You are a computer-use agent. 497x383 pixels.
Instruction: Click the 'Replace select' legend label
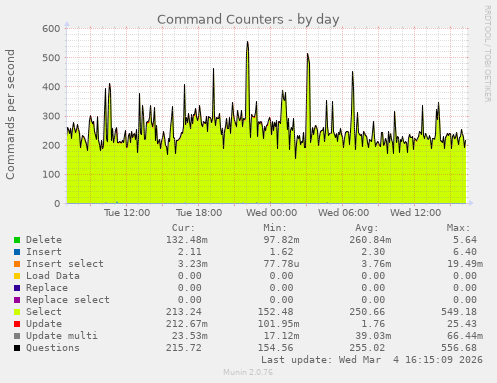pos(68,300)
